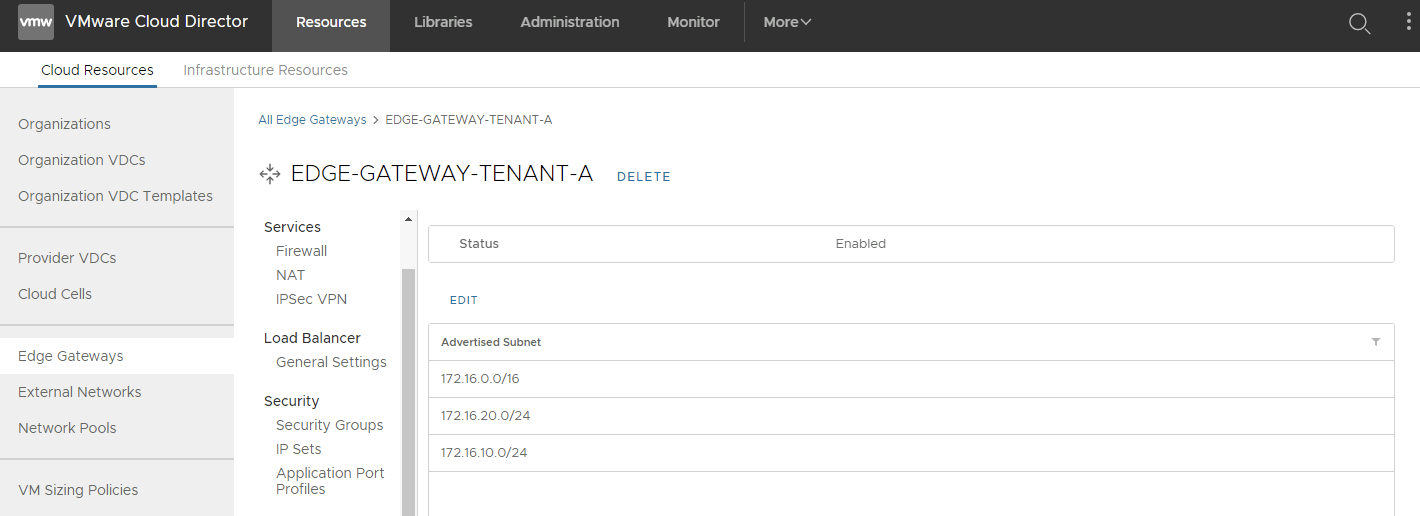Select the Infrastructure Resources tab
The width and height of the screenshot is (1420, 516).
click(x=265, y=70)
